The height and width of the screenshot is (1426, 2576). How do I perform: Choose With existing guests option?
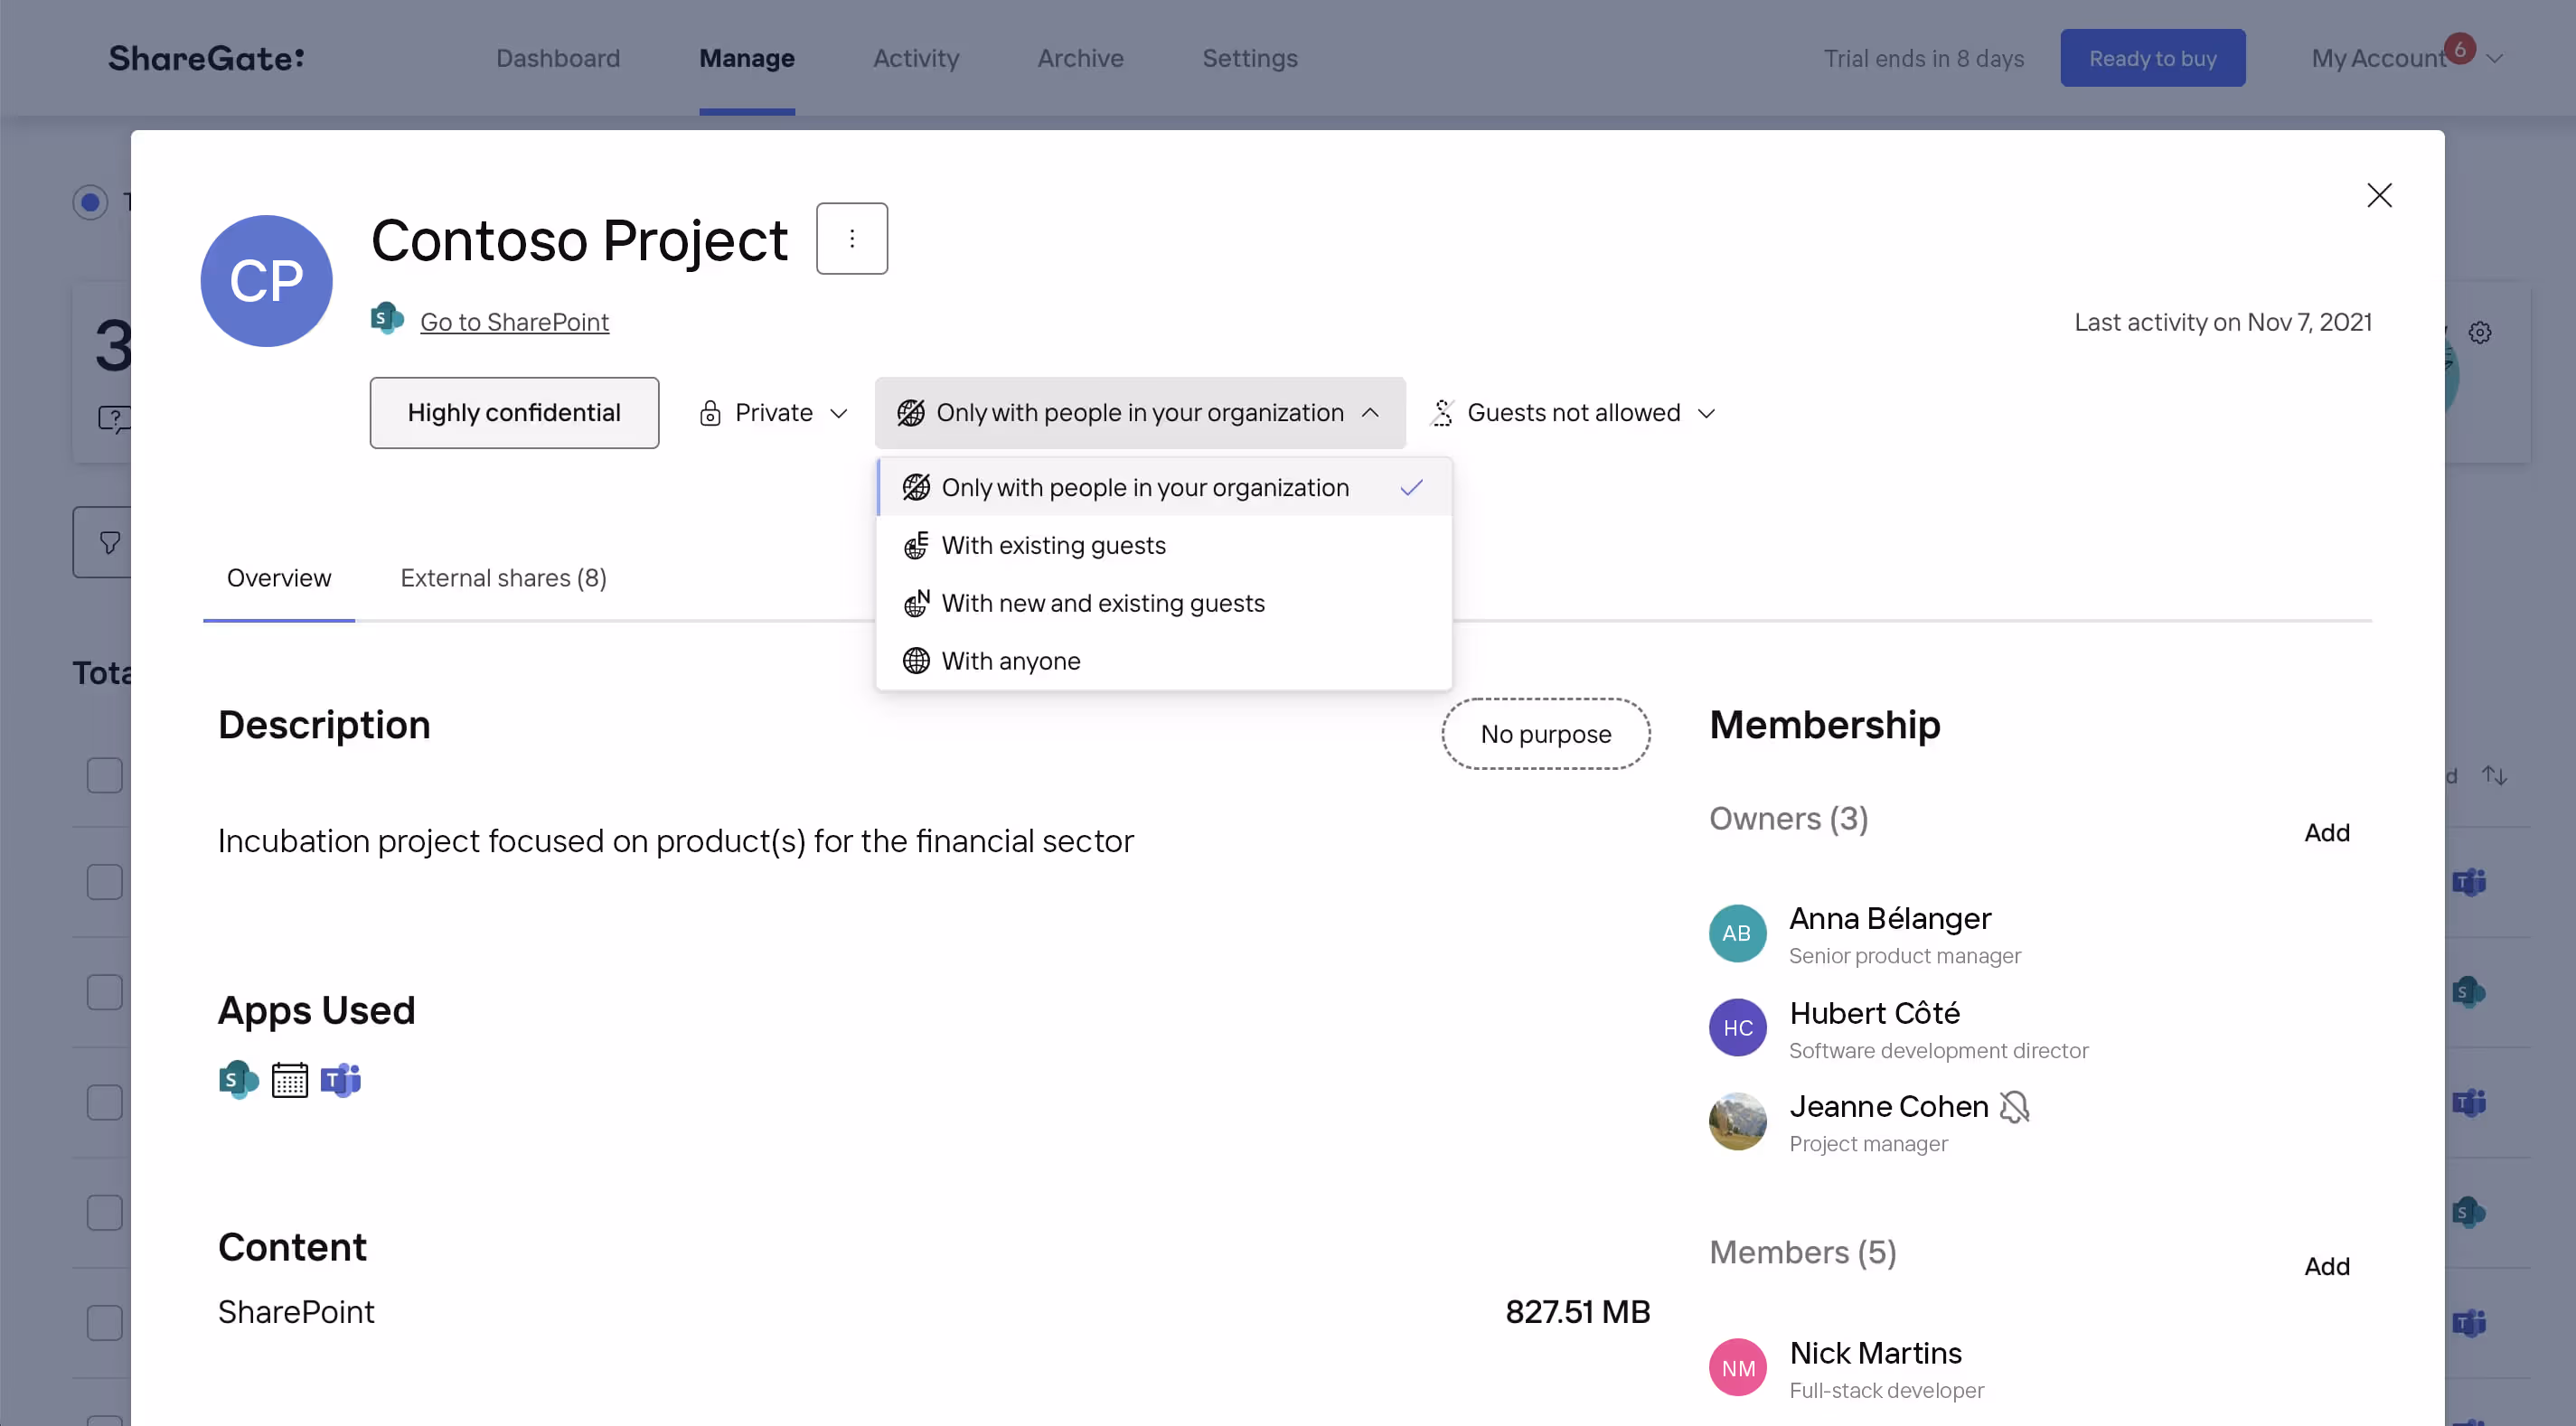coord(1053,546)
